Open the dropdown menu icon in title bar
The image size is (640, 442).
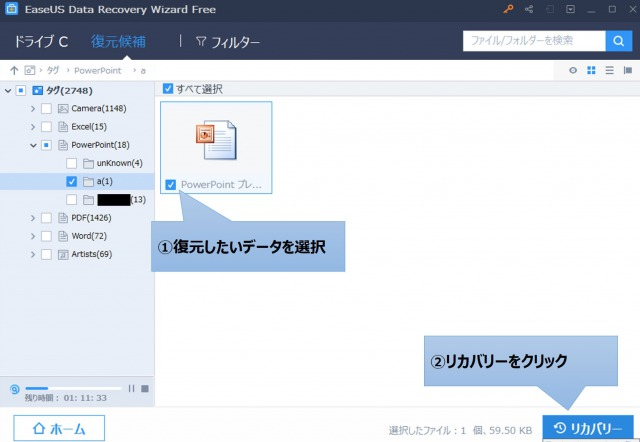[571, 9]
